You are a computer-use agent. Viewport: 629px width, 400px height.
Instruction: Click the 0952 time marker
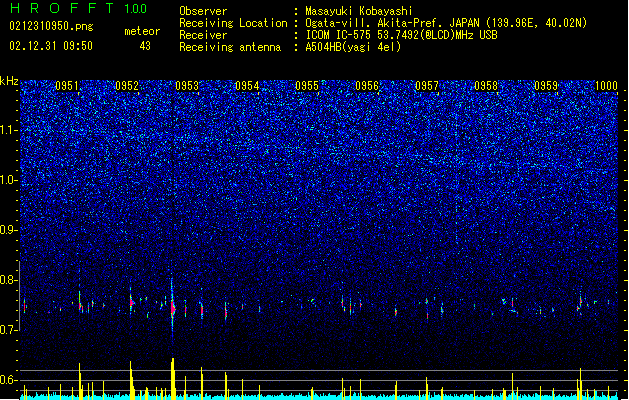click(x=127, y=86)
